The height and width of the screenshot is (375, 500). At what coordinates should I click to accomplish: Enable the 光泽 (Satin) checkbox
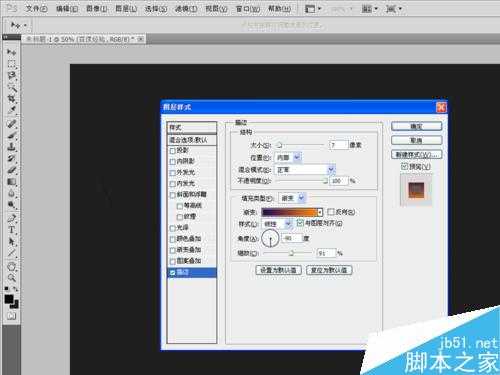click(173, 228)
